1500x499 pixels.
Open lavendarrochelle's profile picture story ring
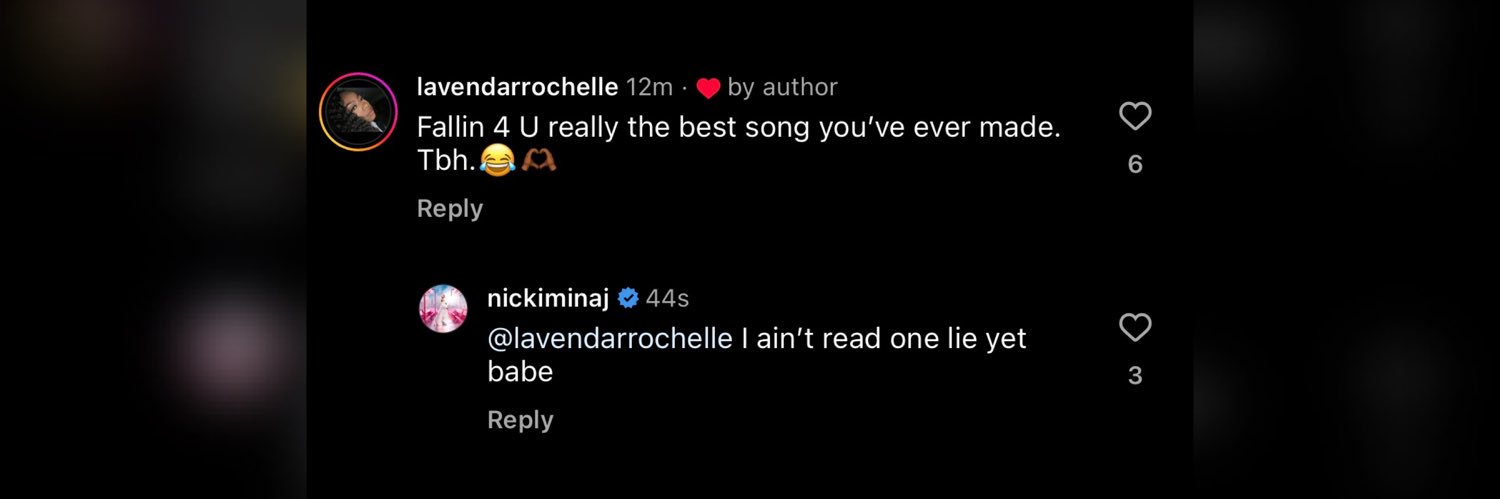pos(359,112)
